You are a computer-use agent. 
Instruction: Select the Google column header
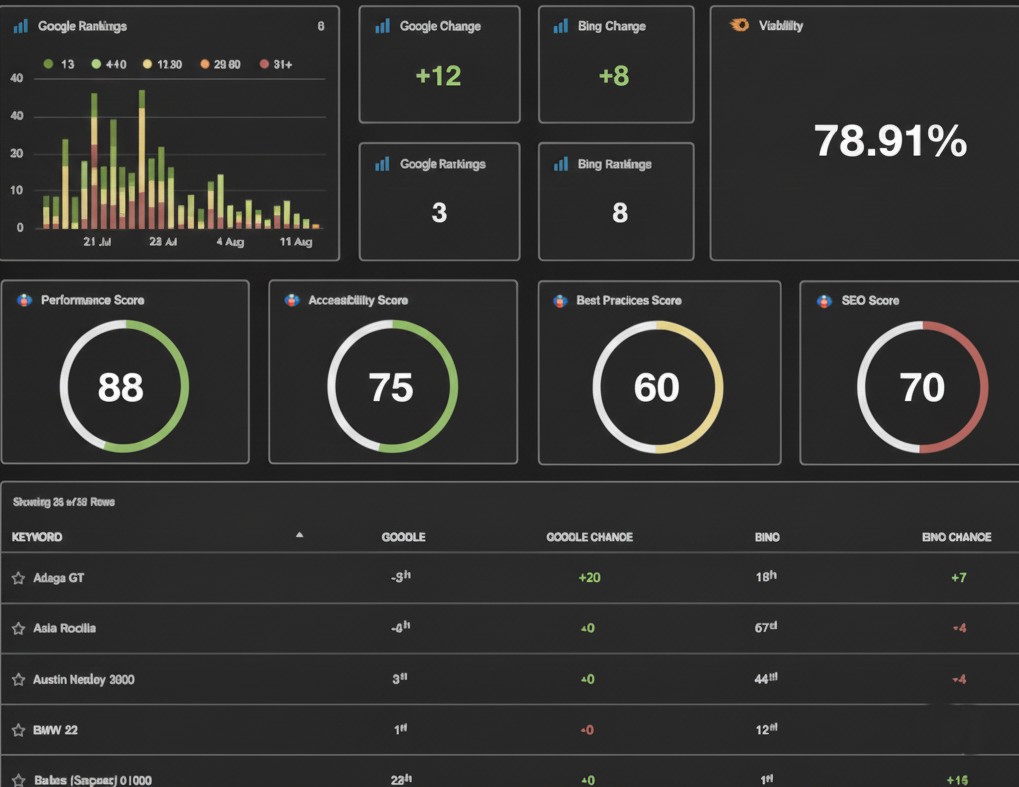coord(403,537)
